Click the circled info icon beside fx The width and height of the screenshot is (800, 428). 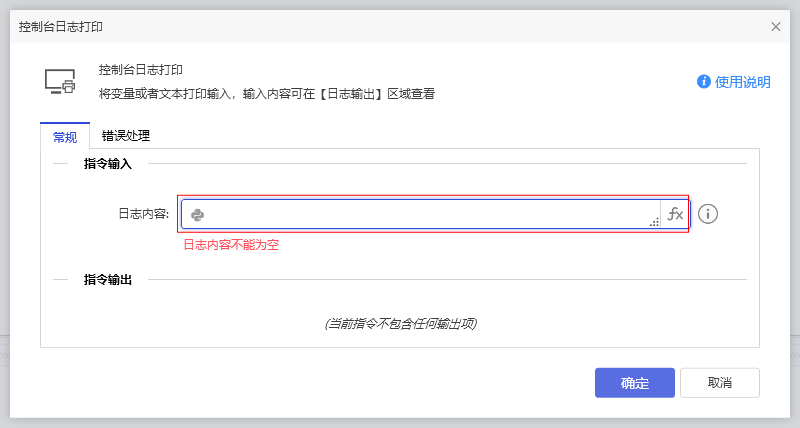(708, 214)
